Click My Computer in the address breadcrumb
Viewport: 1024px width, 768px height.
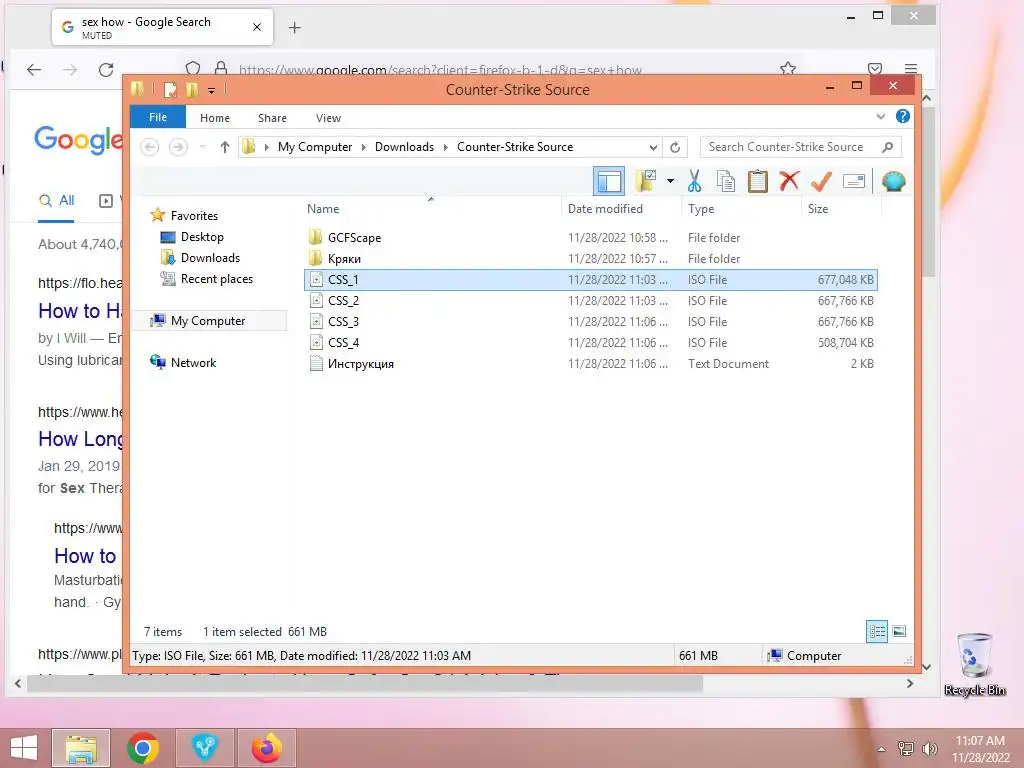coord(315,147)
